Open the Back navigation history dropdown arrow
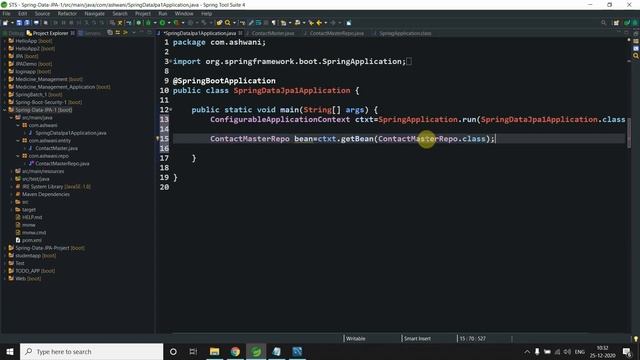 tap(325, 23)
